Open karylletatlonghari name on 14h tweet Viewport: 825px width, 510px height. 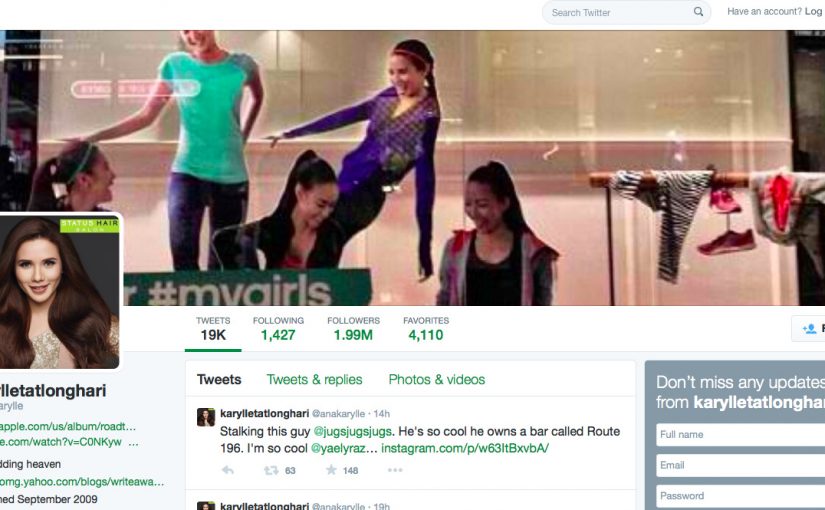click(264, 413)
